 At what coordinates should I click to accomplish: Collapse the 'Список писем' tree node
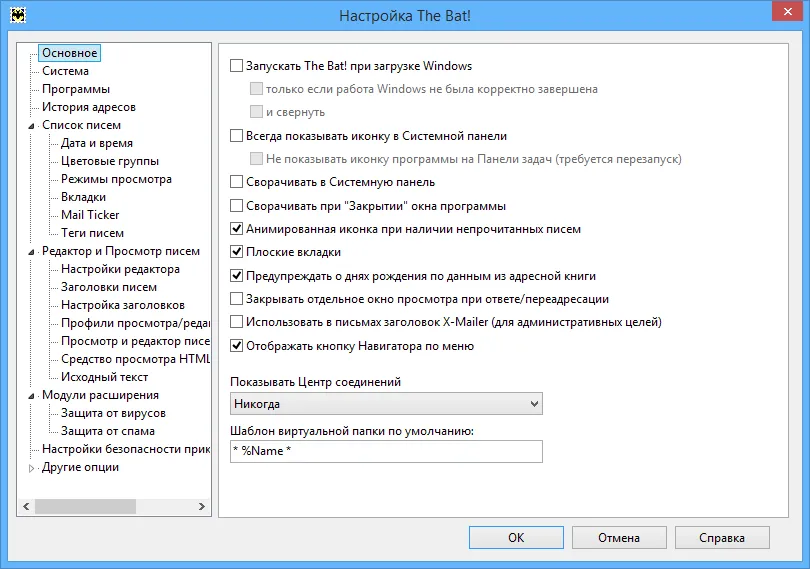pyautogui.click(x=32, y=126)
